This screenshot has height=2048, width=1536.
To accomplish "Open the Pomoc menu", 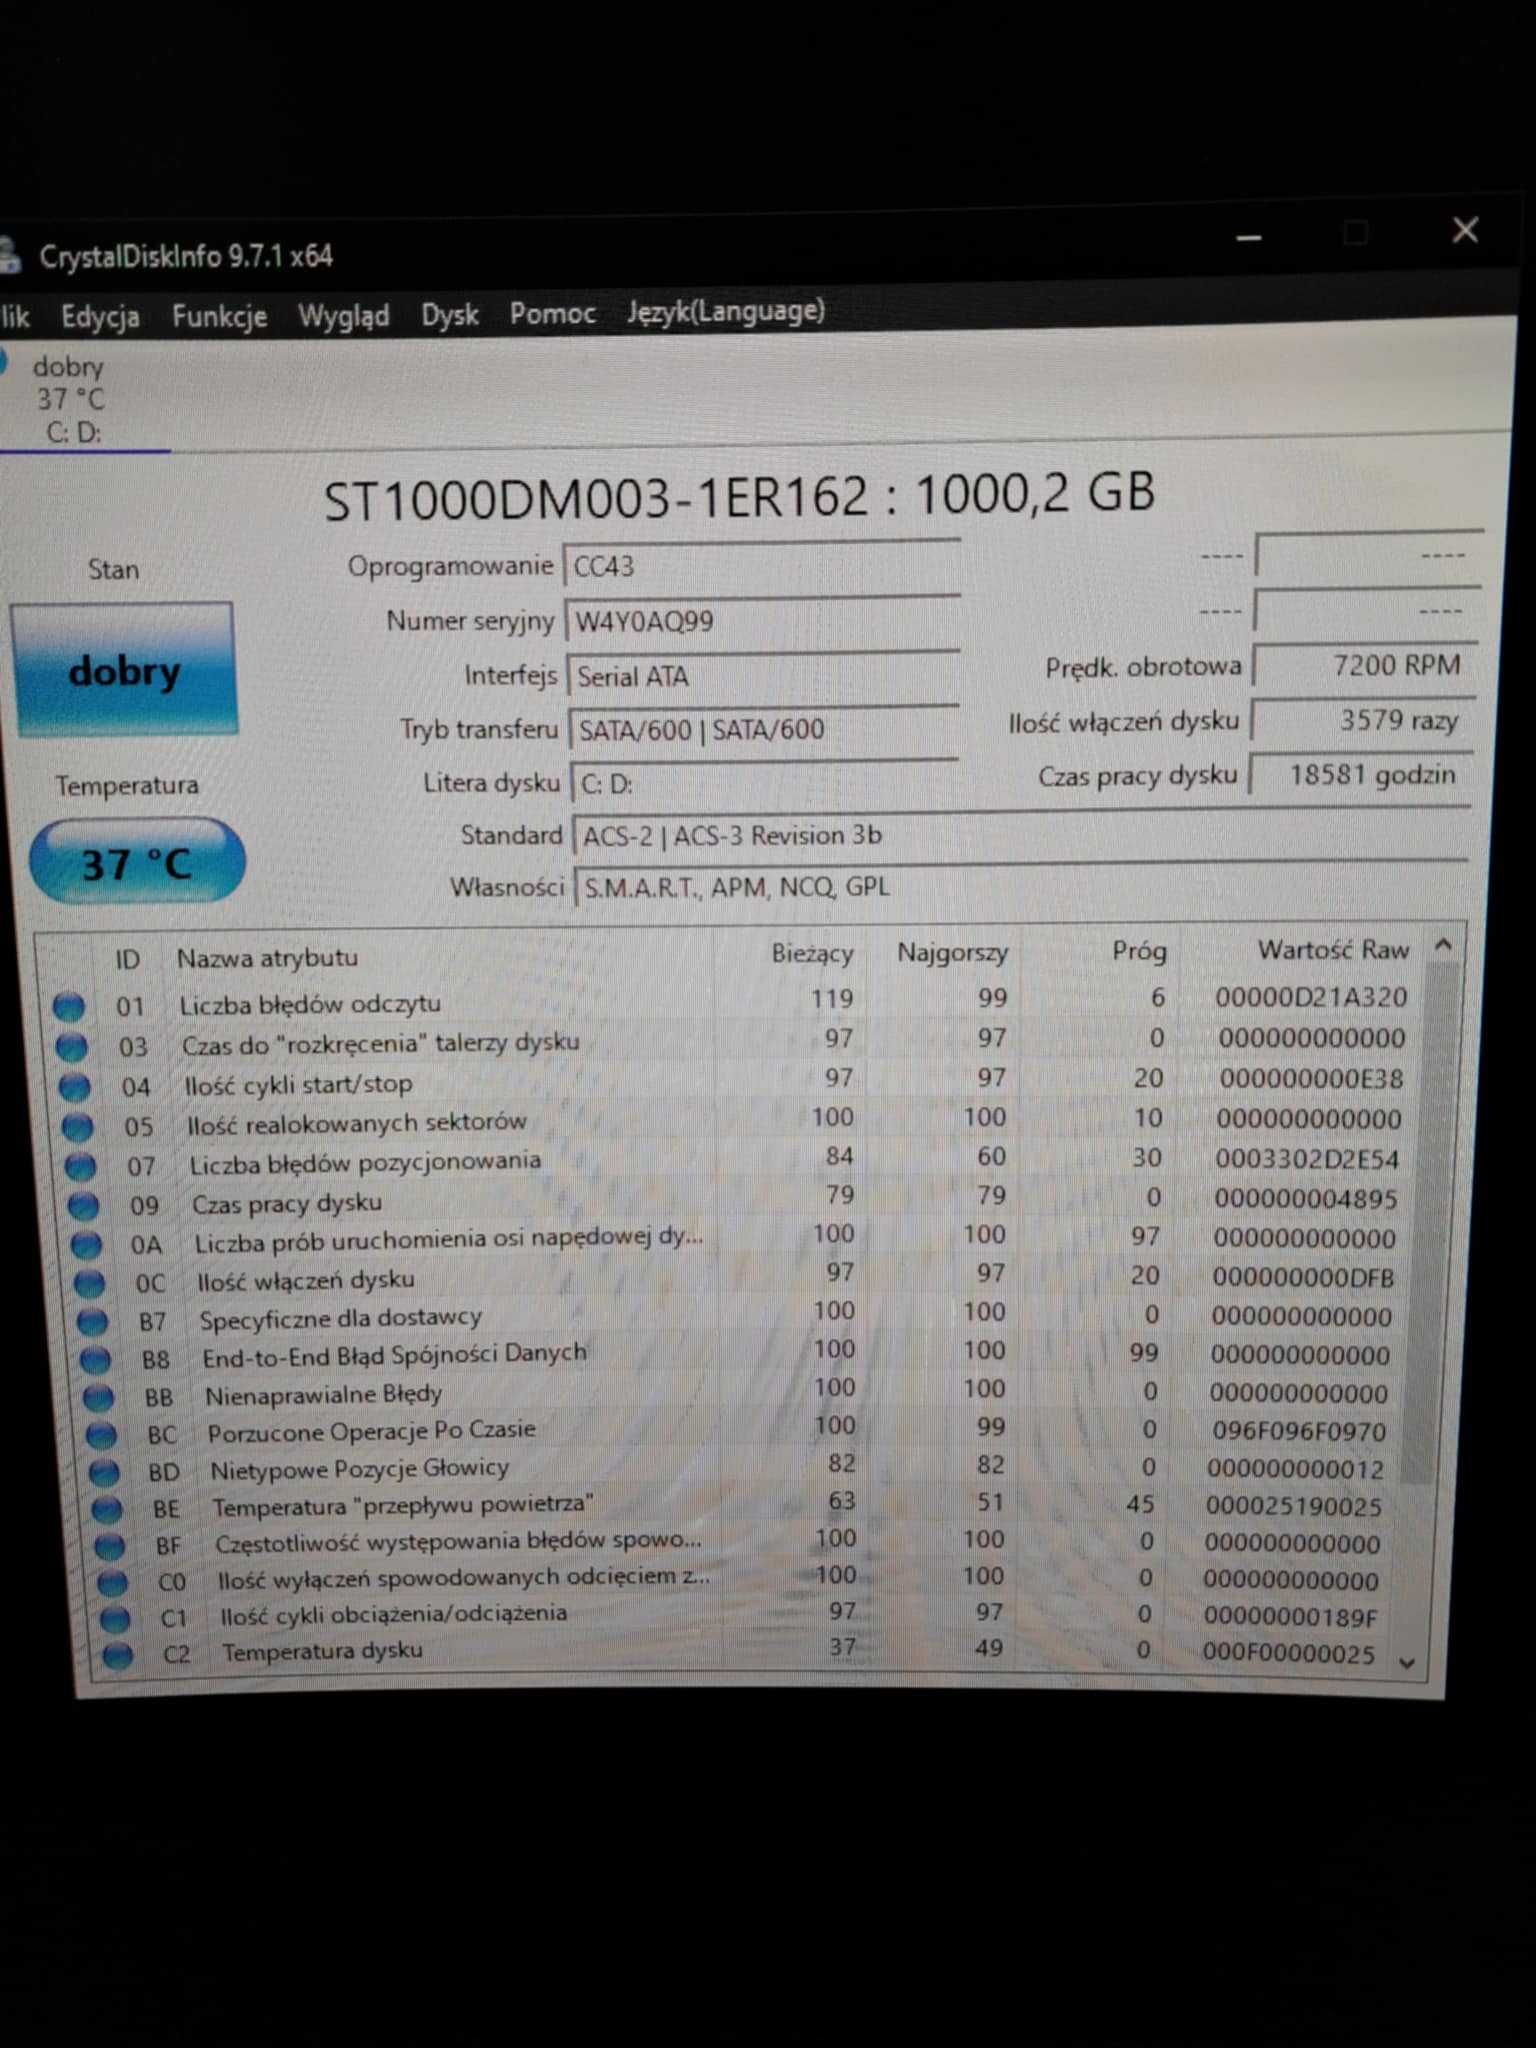I will click(552, 314).
